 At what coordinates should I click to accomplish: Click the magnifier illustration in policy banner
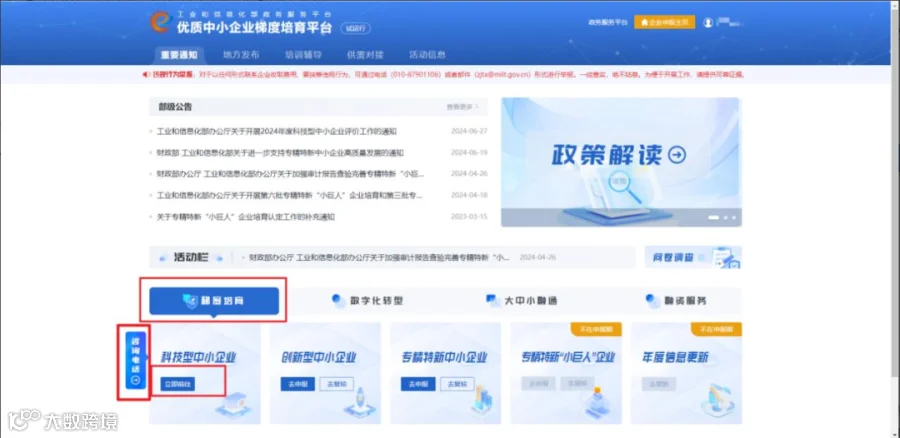pyautogui.click(x=623, y=185)
